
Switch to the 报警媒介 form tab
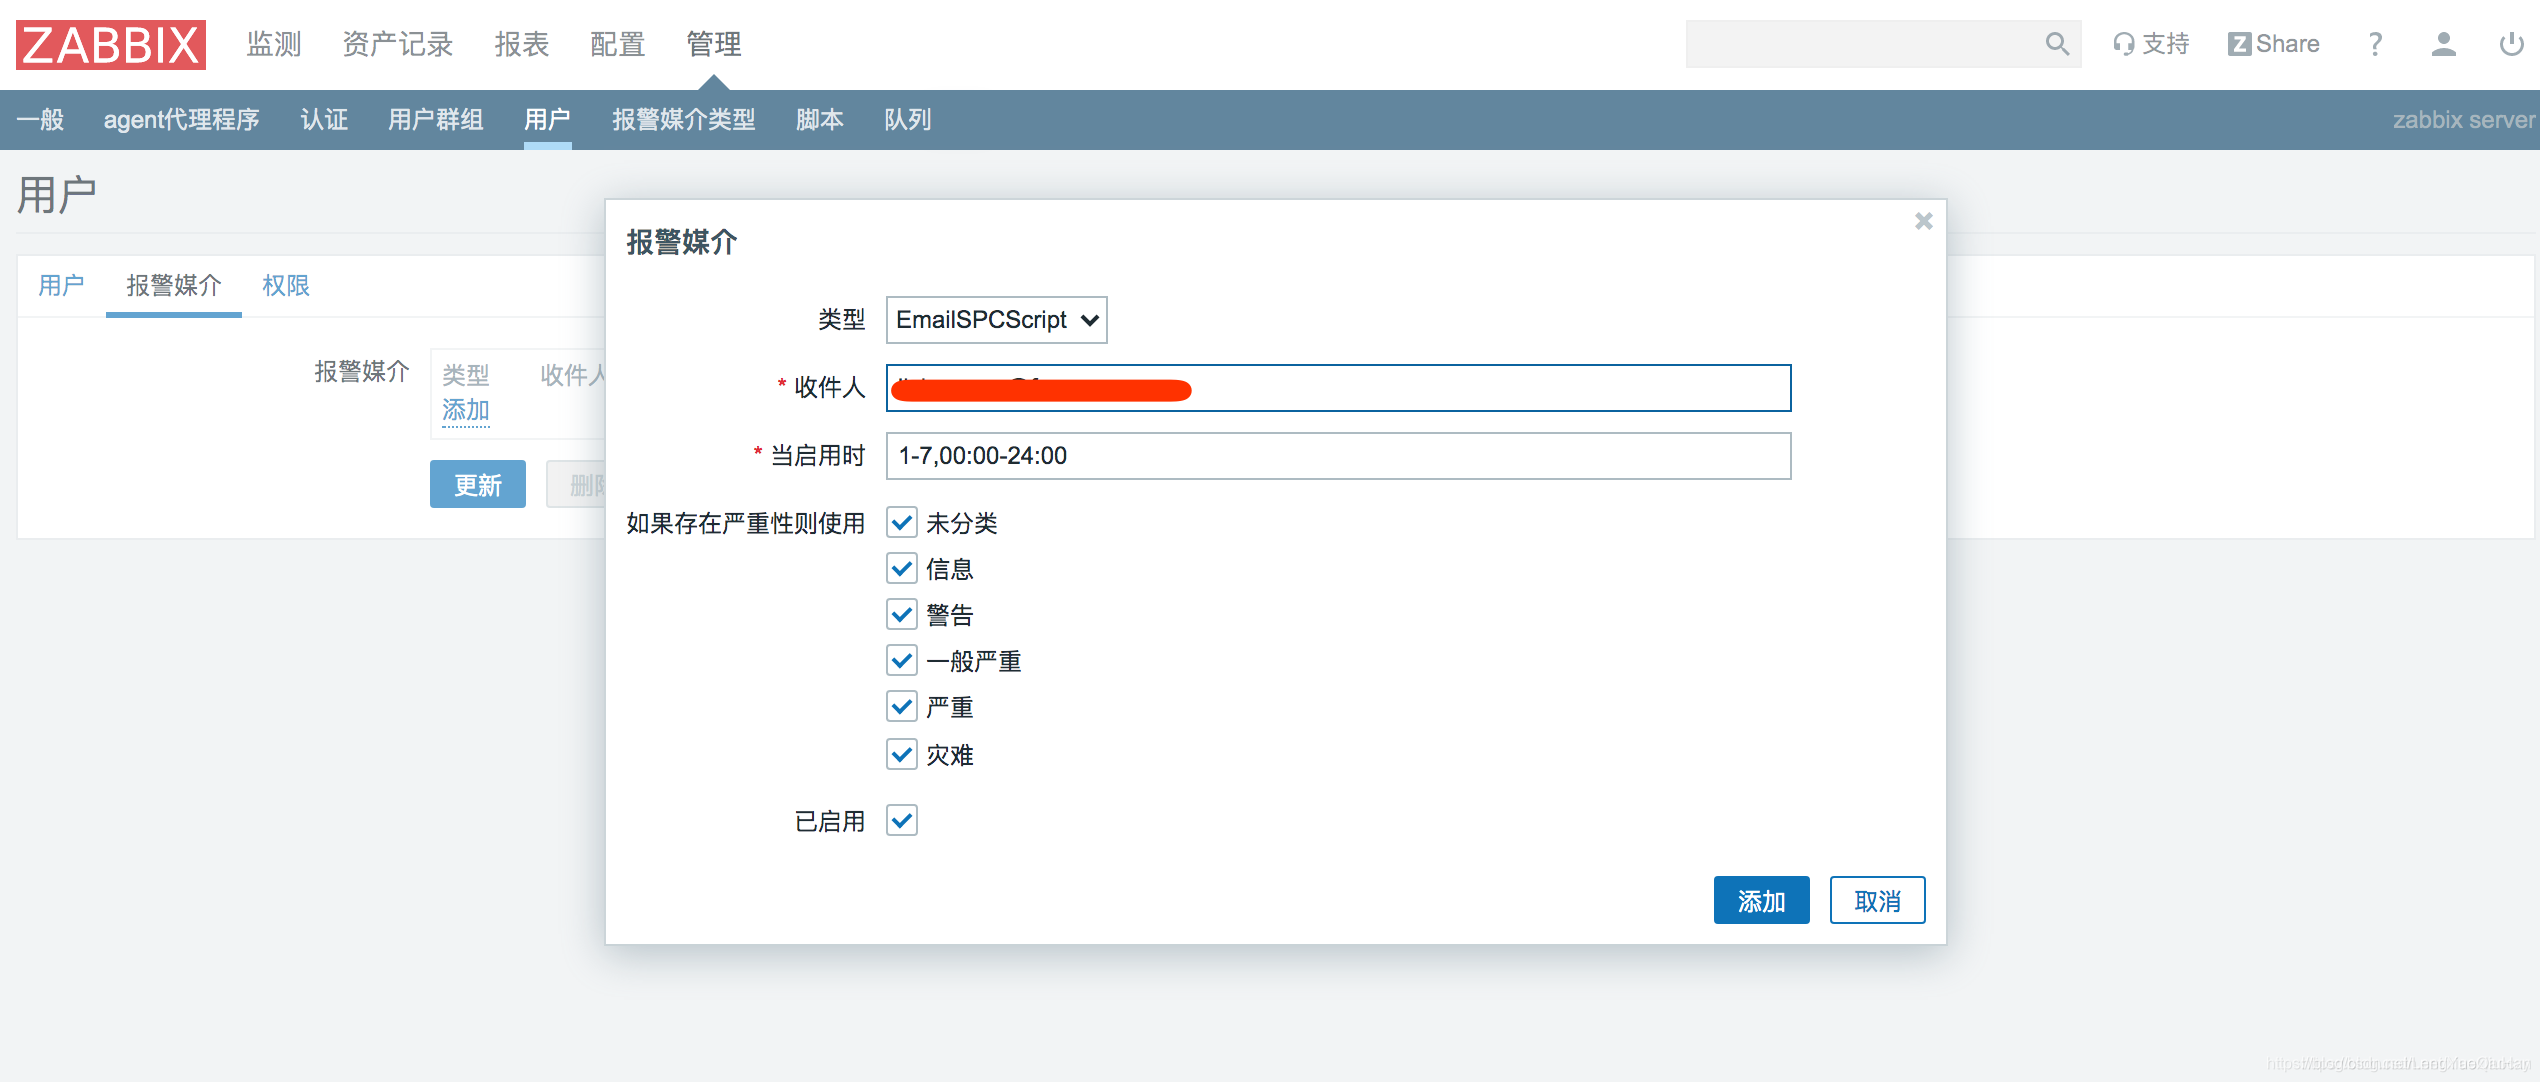coord(174,286)
